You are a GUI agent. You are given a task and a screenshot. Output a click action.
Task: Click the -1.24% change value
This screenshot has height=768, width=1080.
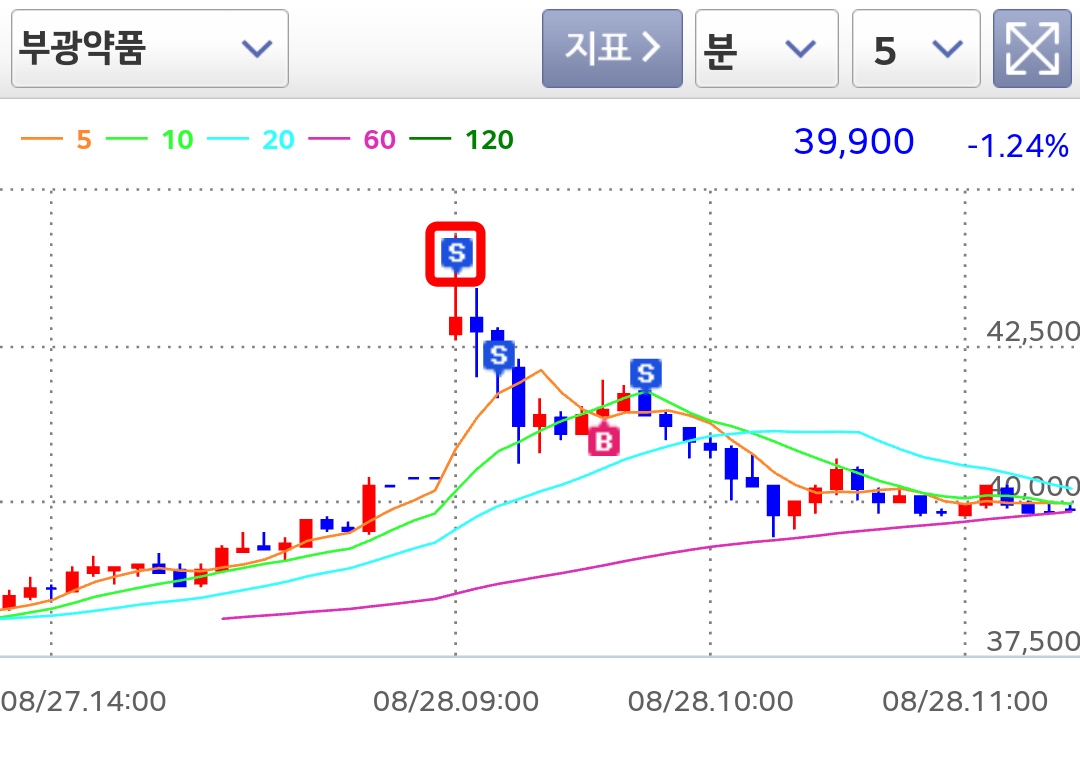pos(1018,145)
